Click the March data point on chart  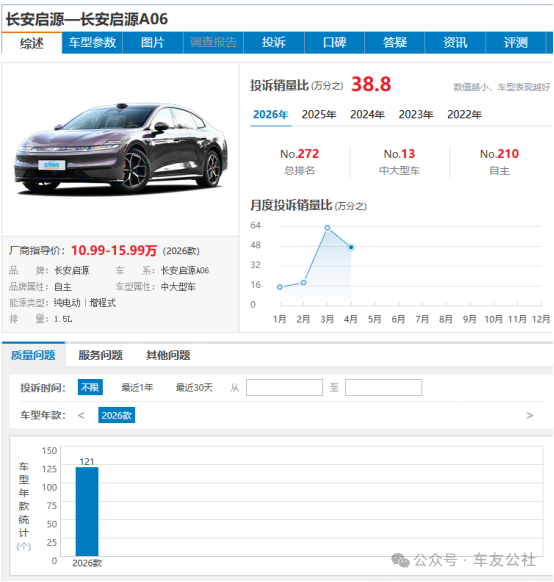pyautogui.click(x=327, y=228)
